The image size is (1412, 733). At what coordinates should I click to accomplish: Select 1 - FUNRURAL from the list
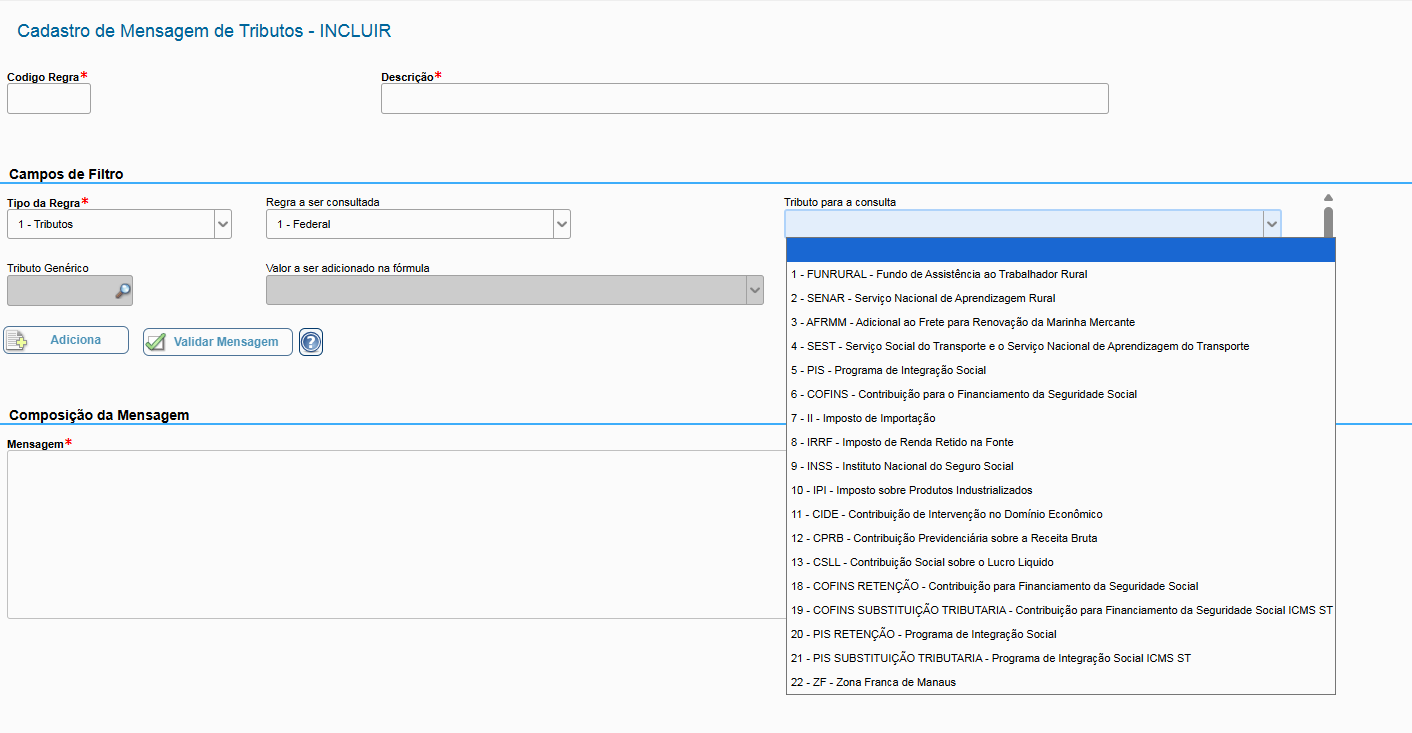[x=939, y=274]
